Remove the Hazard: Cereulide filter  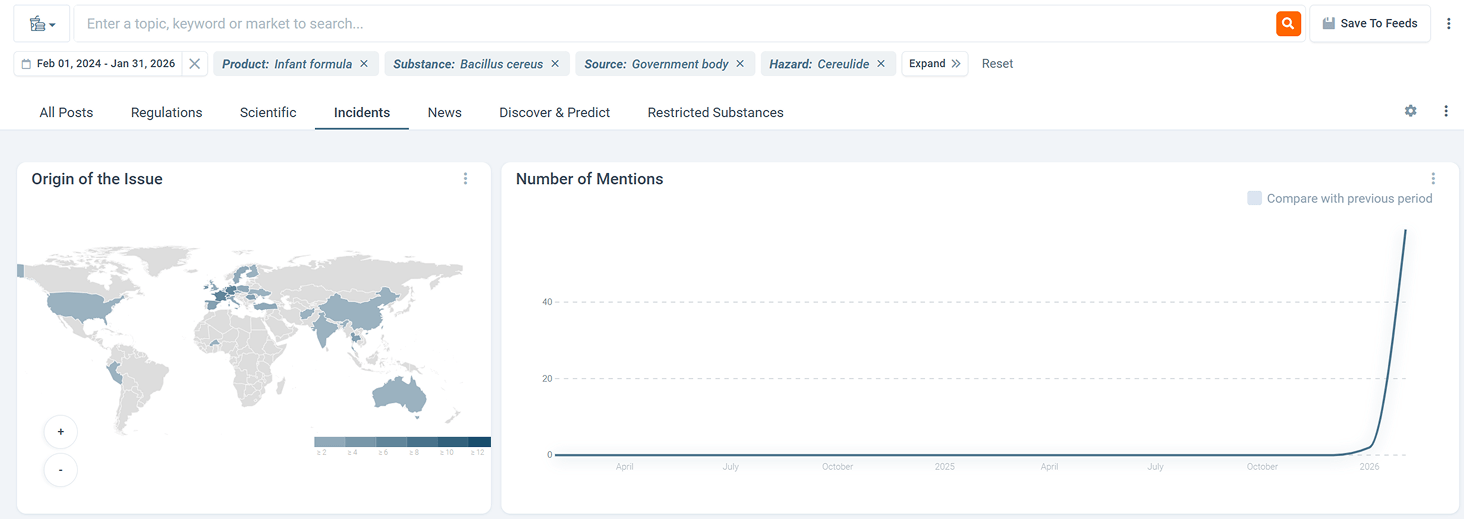881,64
